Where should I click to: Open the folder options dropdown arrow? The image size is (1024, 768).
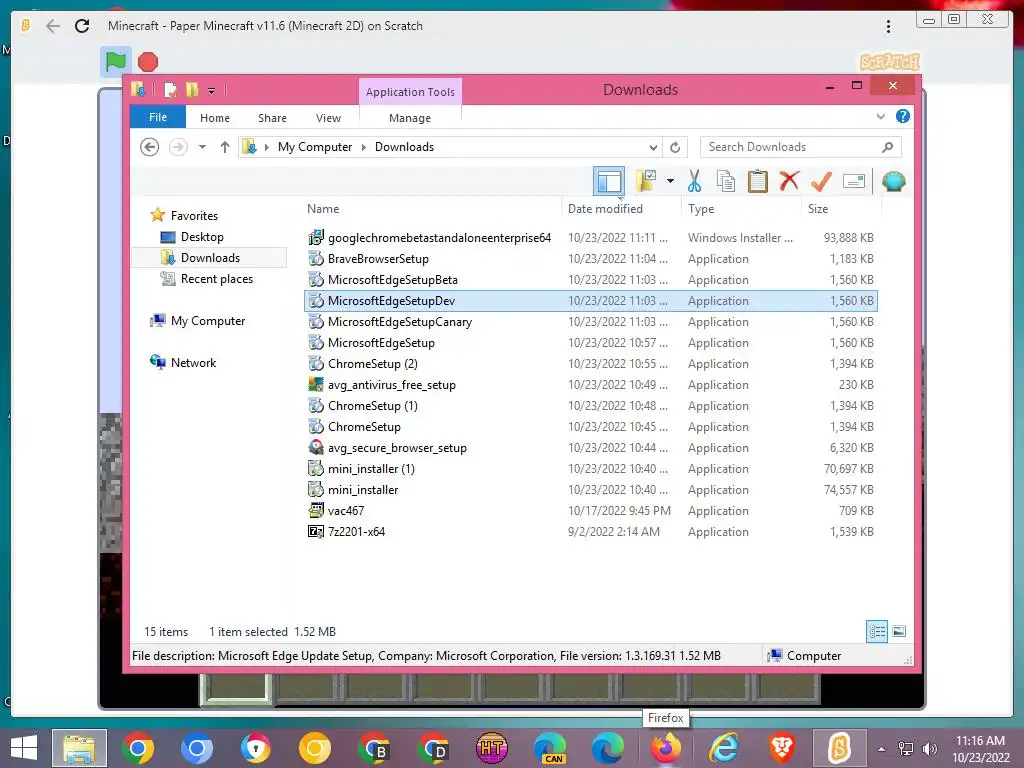pos(670,181)
